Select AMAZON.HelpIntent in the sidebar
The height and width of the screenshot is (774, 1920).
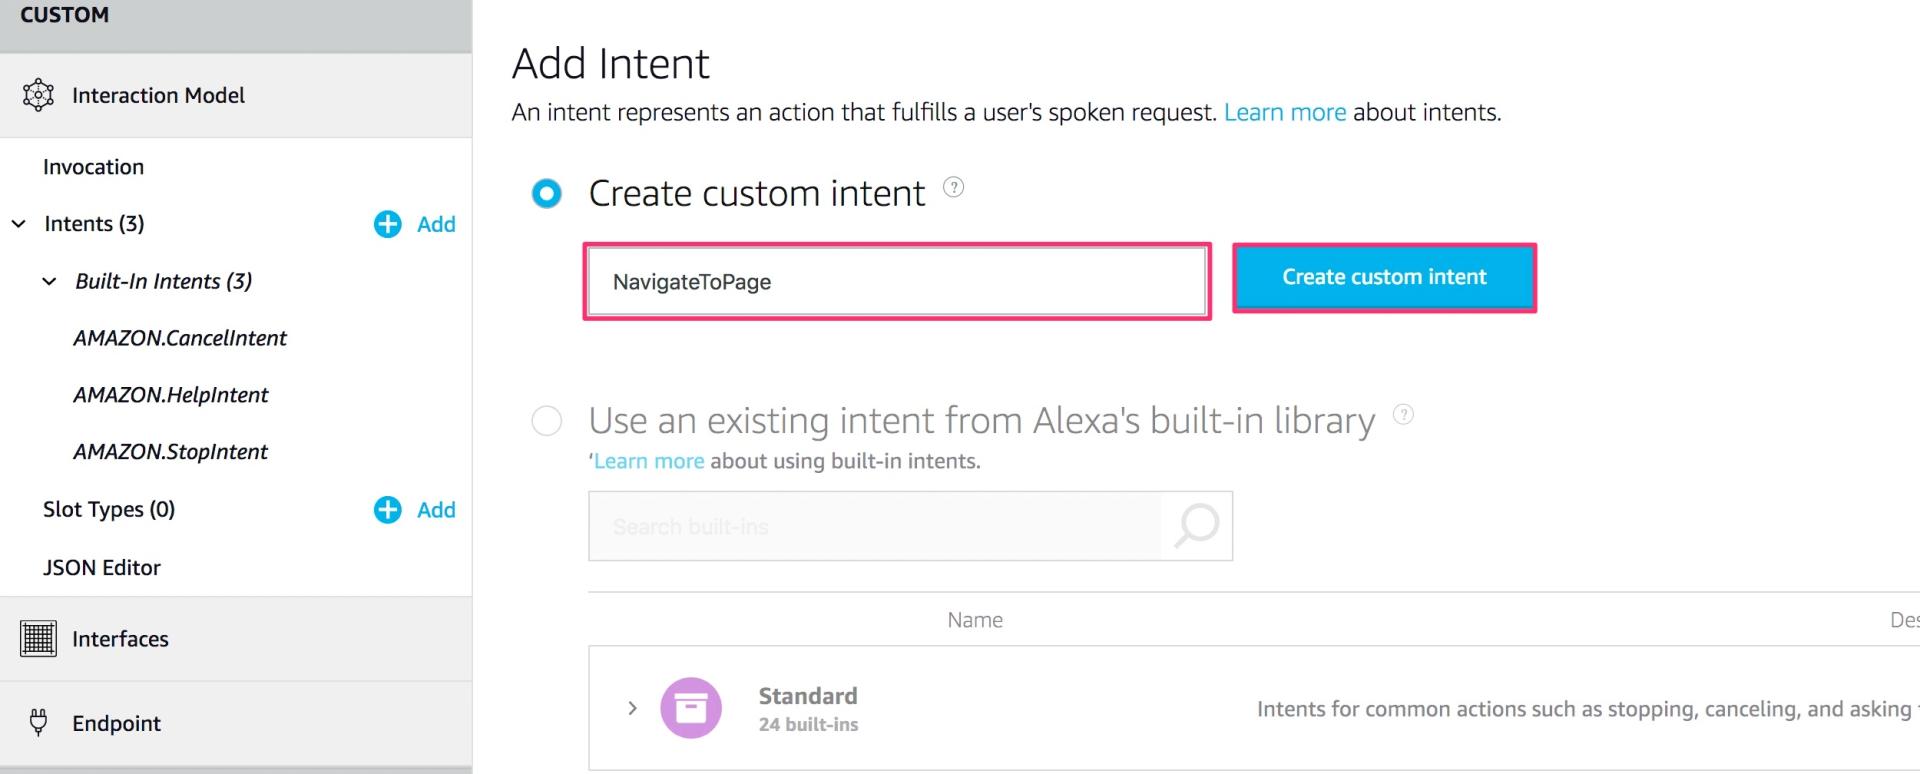170,395
